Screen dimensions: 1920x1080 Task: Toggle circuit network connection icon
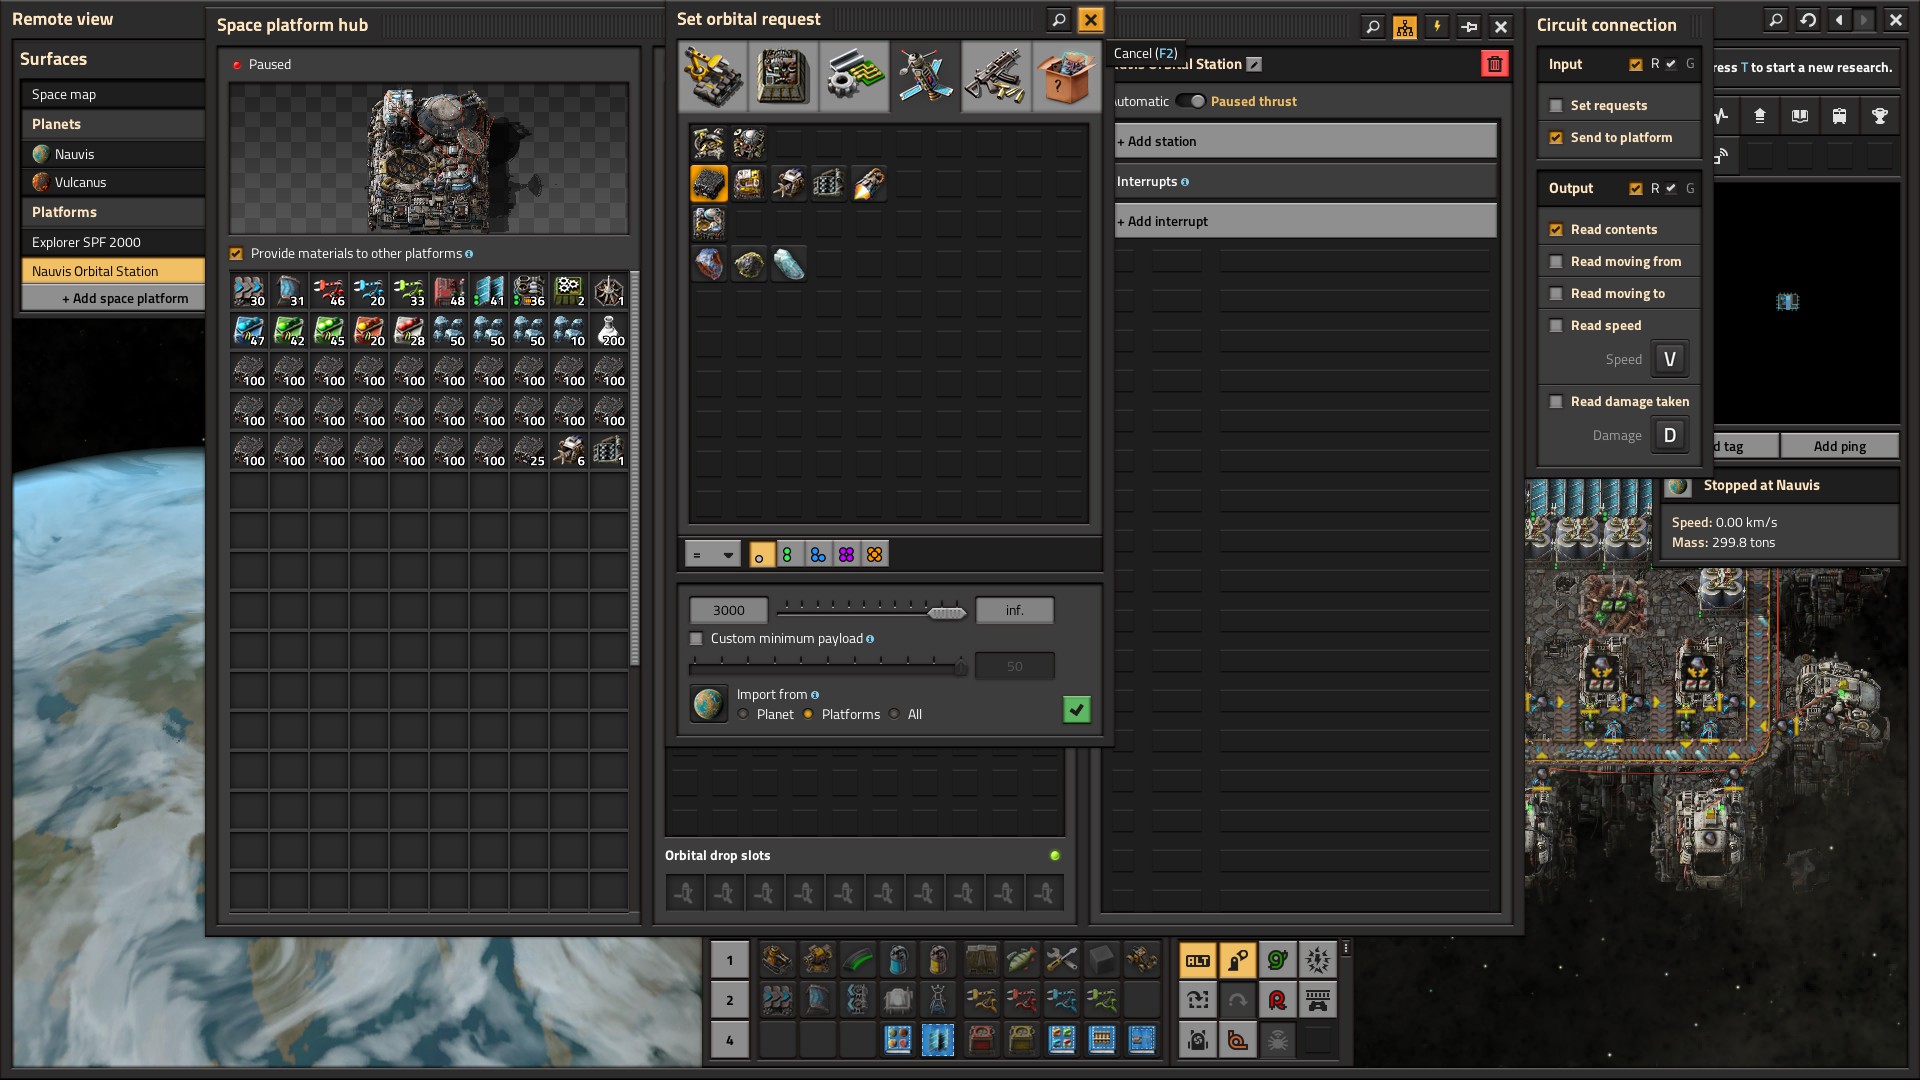pyautogui.click(x=1405, y=27)
